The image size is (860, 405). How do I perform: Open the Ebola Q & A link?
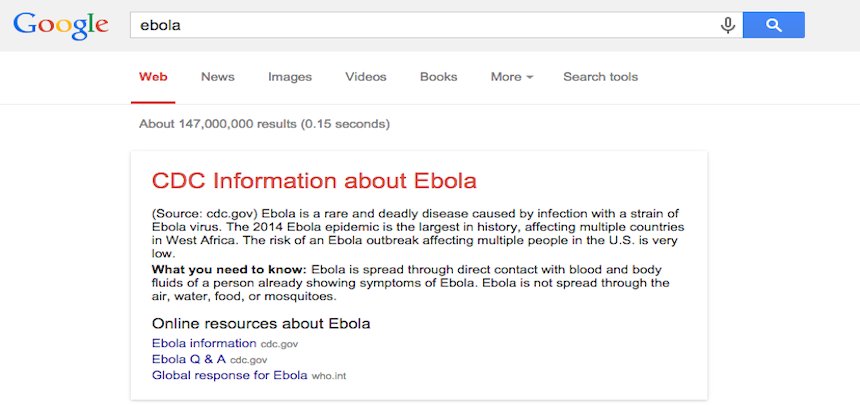click(x=189, y=359)
